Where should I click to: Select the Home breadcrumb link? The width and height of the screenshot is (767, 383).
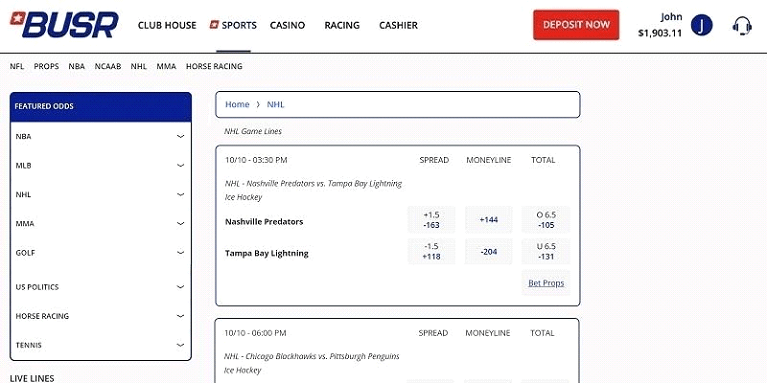click(237, 104)
